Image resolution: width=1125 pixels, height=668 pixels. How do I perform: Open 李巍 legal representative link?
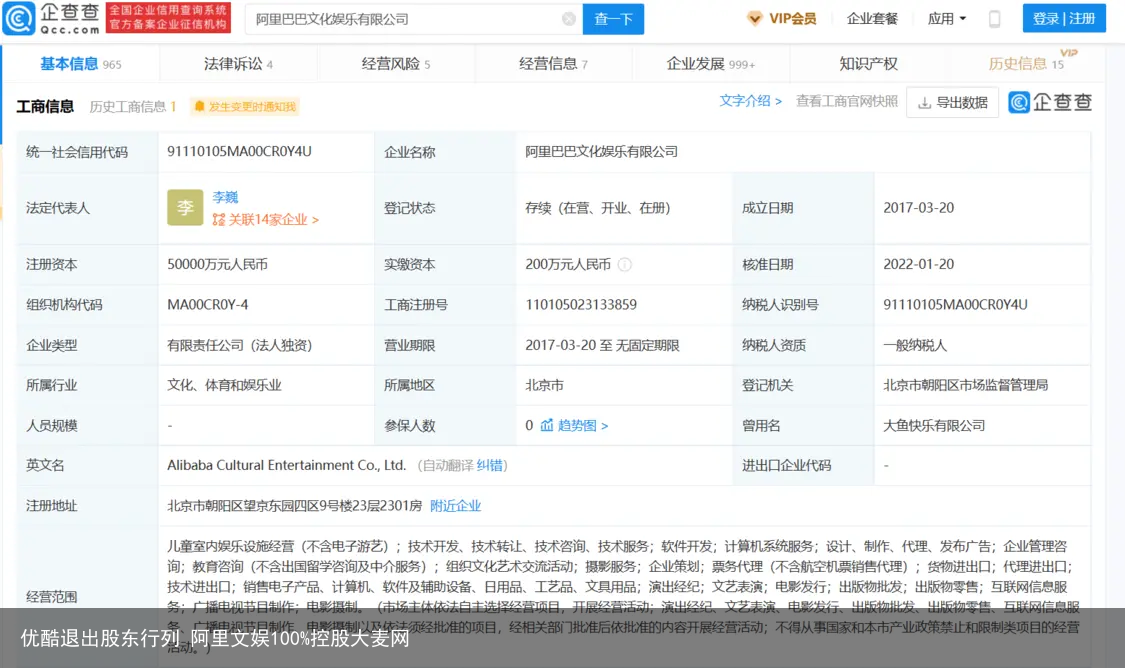coord(225,197)
